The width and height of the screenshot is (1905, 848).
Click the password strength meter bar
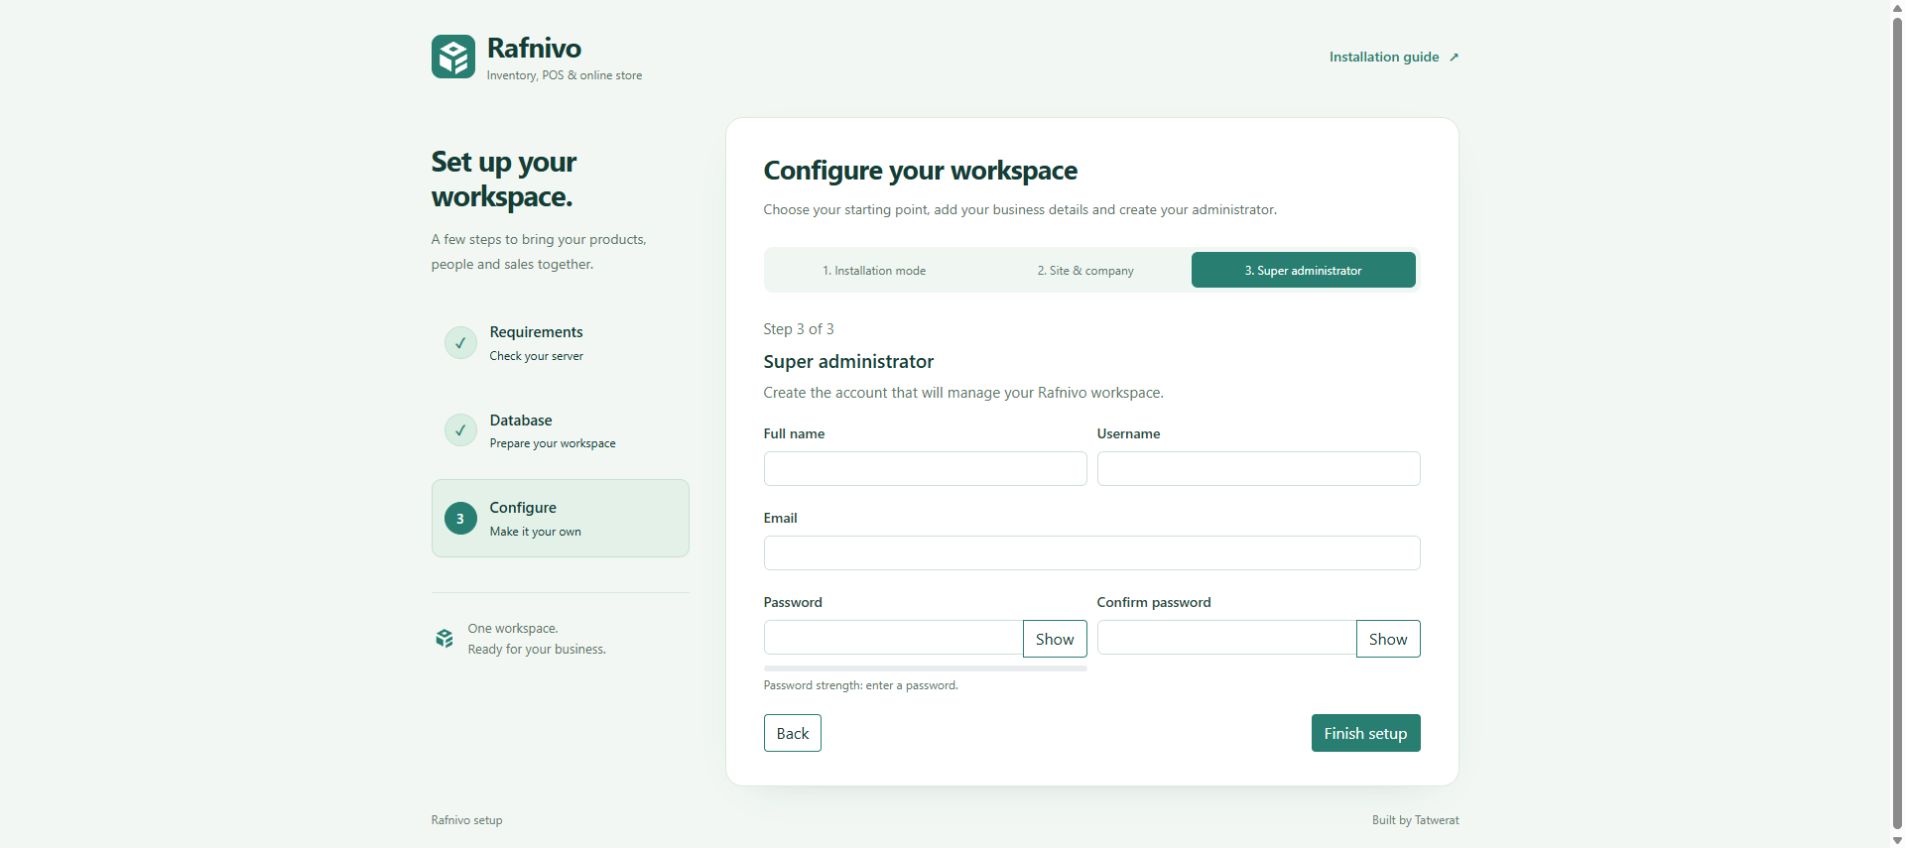[x=925, y=668]
